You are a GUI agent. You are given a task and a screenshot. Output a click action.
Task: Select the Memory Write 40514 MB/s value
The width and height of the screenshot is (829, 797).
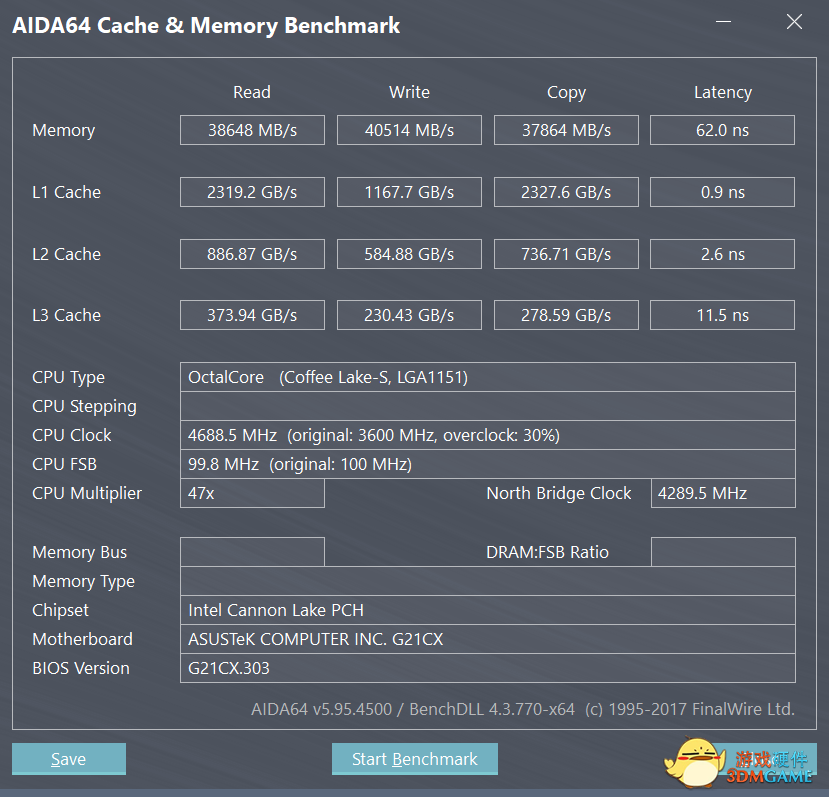tap(409, 130)
